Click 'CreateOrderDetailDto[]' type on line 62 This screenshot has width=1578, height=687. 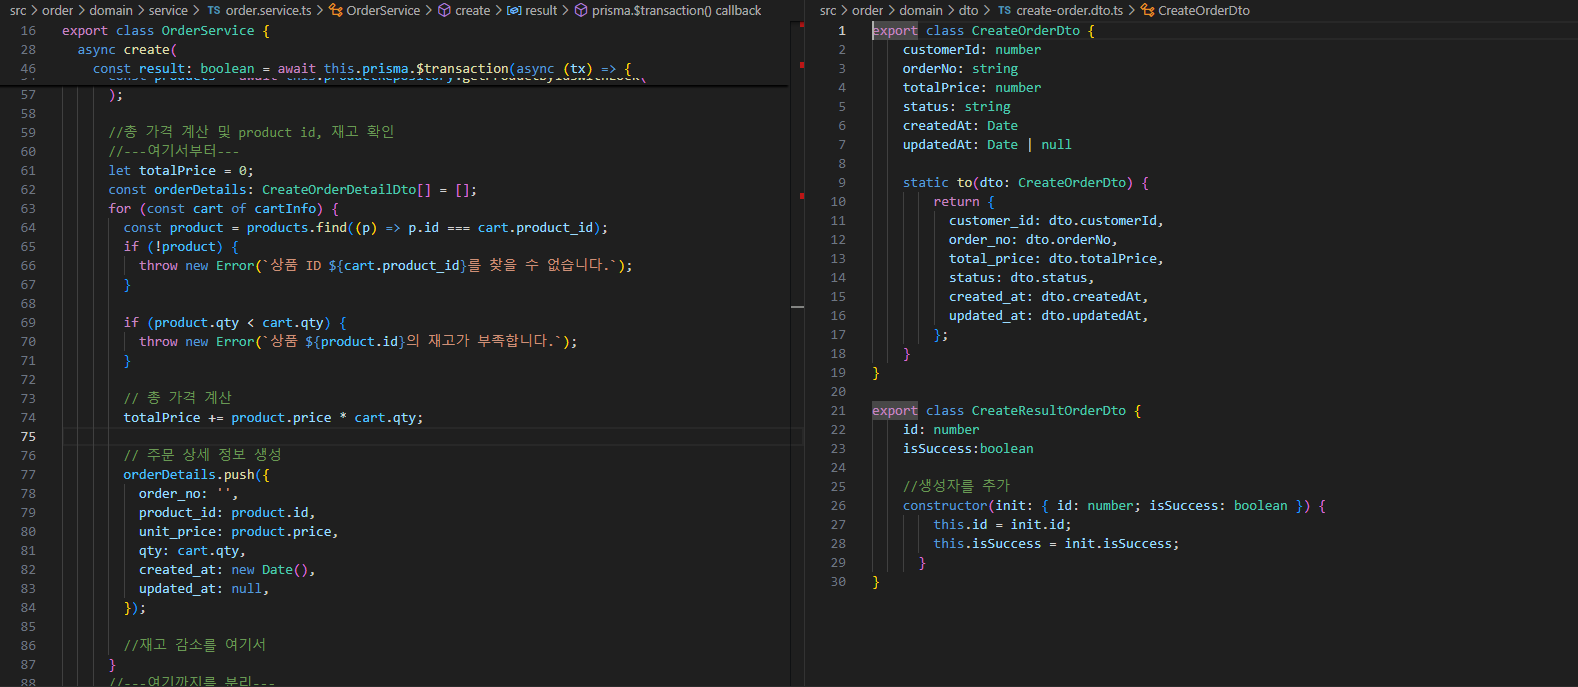346,190
